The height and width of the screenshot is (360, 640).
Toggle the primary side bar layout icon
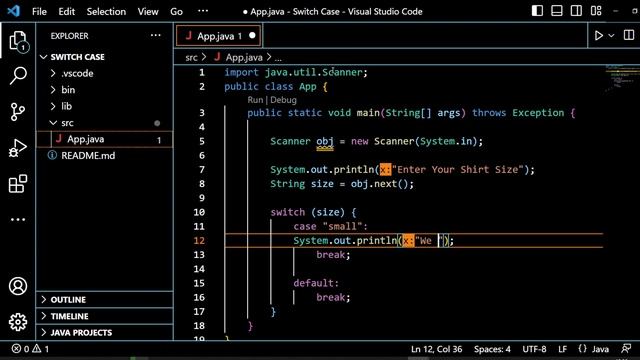(x=537, y=11)
